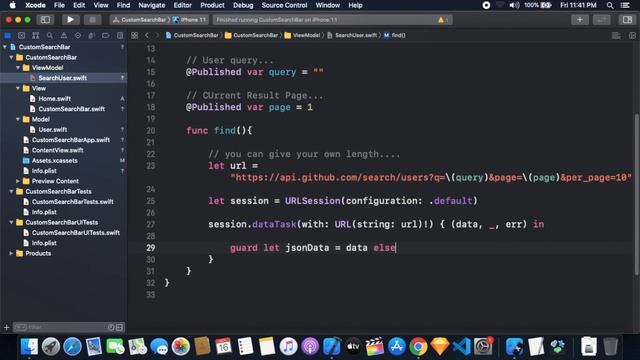Open Visual Studio Code from the Dock
Image resolution: width=640 pixels, height=360 pixels.
(x=462, y=347)
